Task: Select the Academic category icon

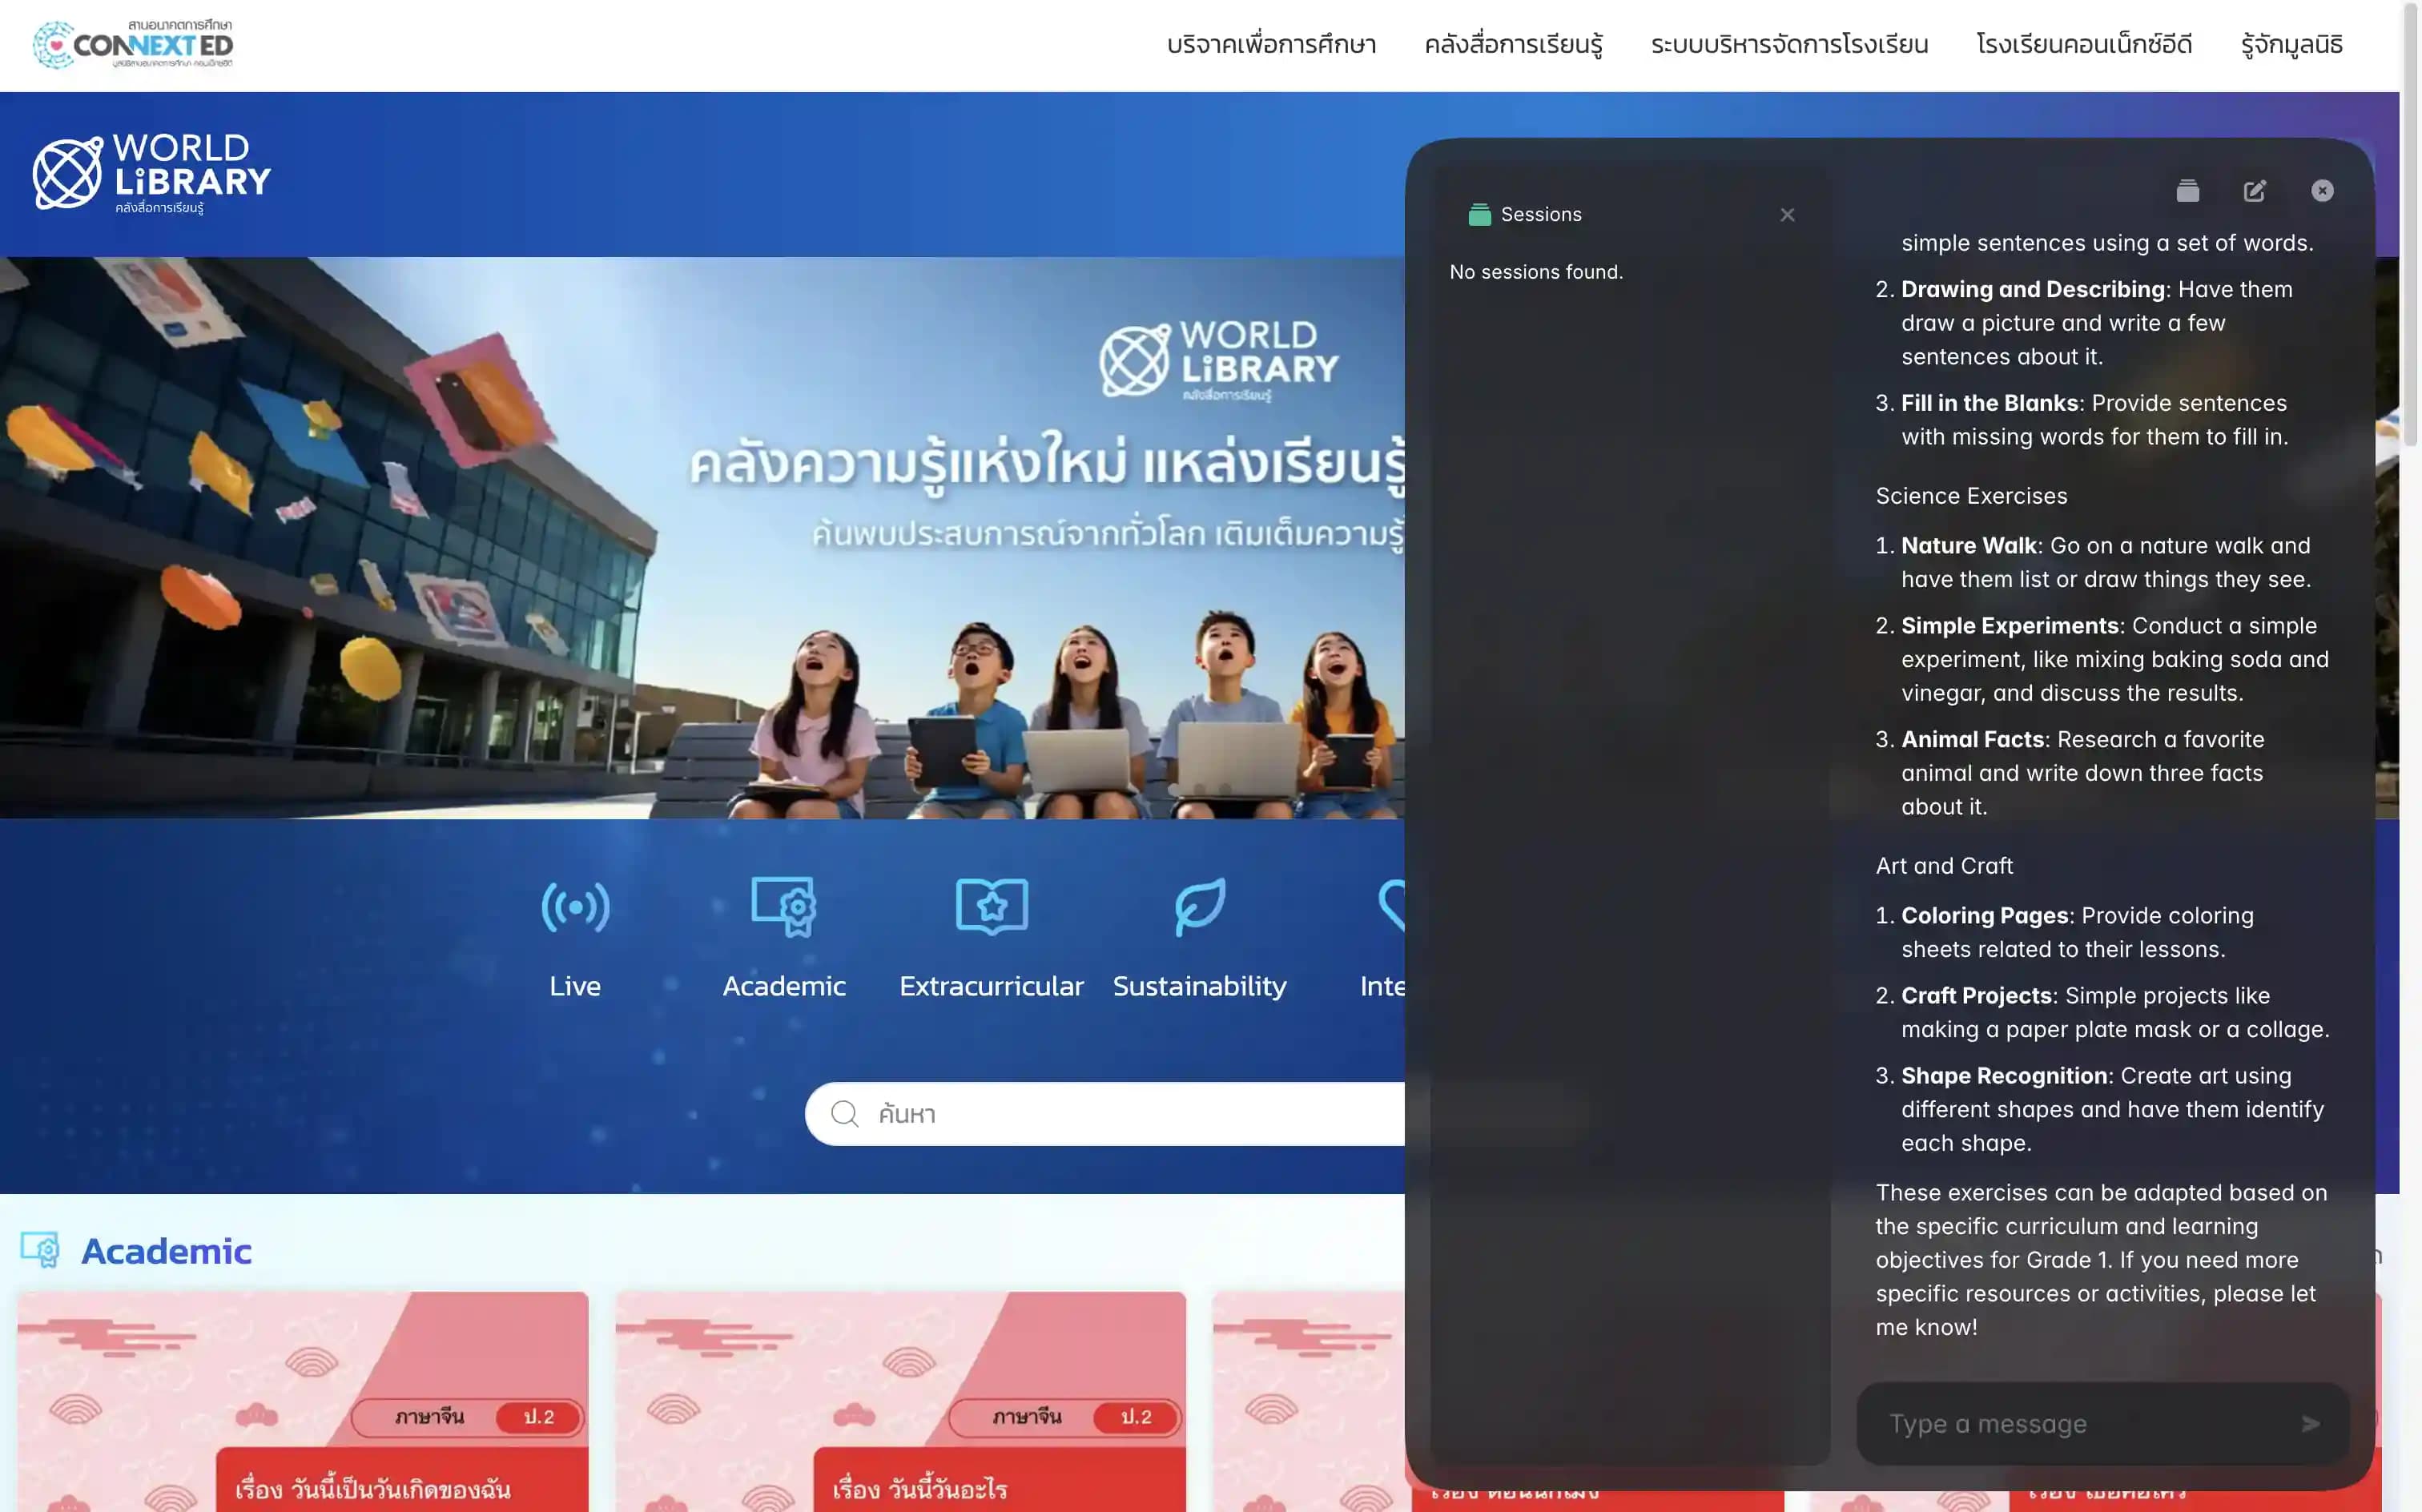Action: pyautogui.click(x=784, y=908)
